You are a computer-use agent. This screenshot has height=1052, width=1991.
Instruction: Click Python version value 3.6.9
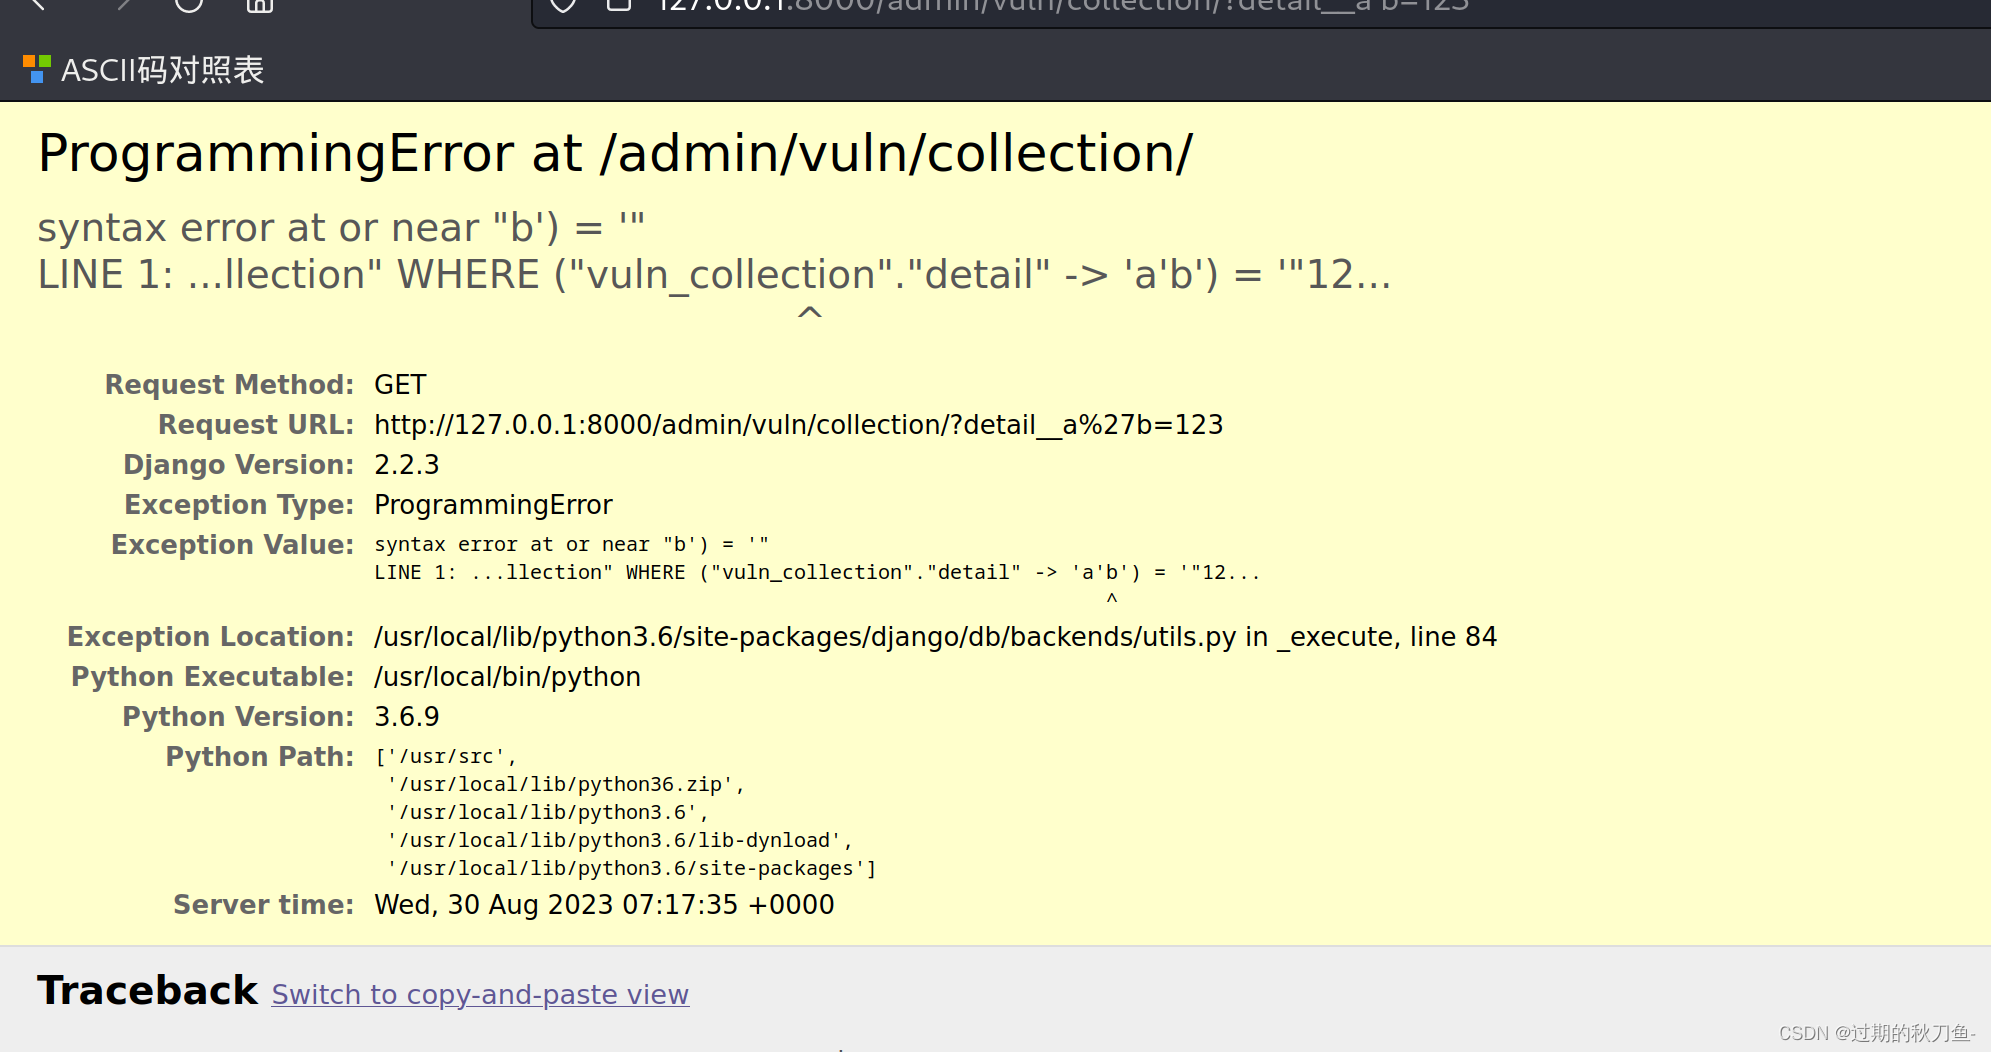[406, 717]
